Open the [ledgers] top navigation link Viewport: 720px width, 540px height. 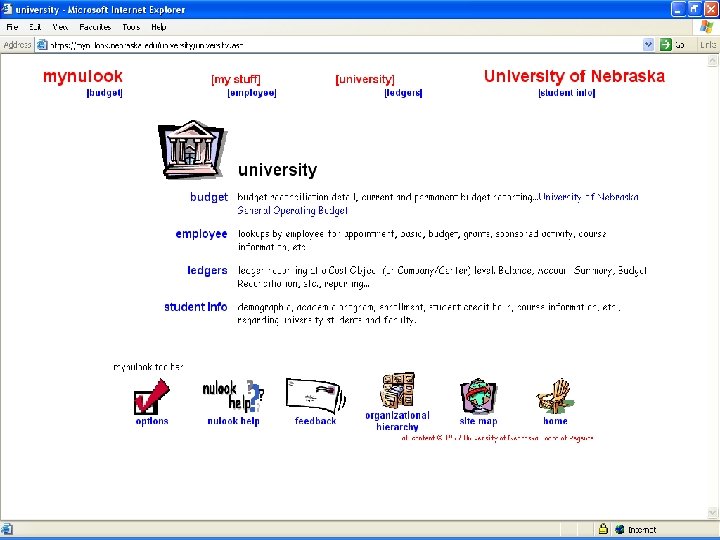click(x=403, y=93)
